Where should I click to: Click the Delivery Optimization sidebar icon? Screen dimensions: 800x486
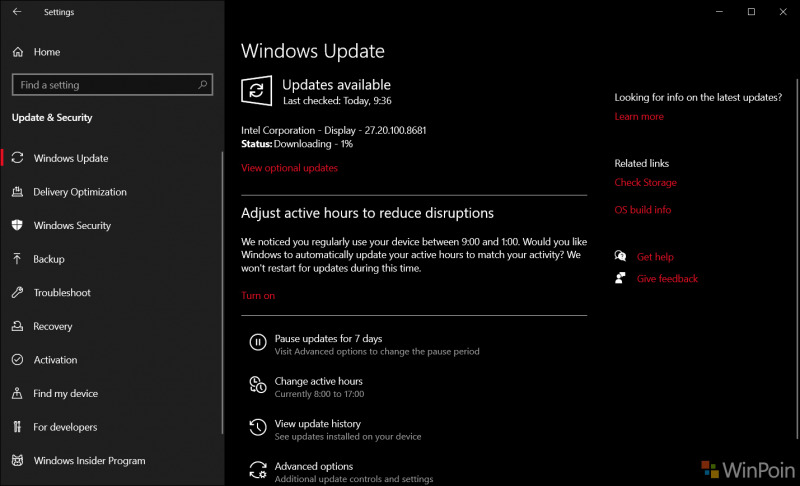coord(17,192)
